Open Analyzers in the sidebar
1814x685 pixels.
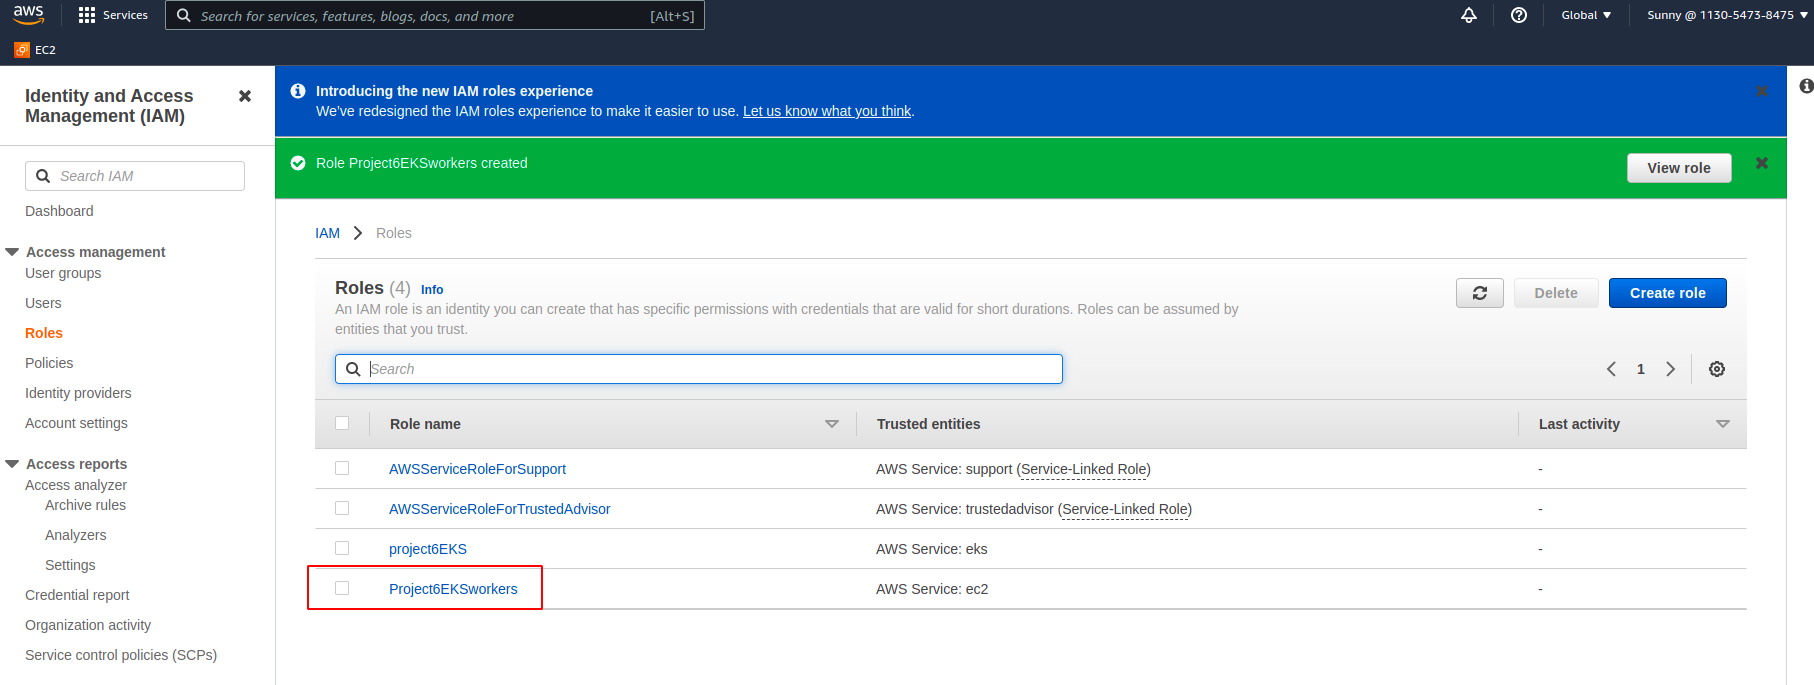75,535
